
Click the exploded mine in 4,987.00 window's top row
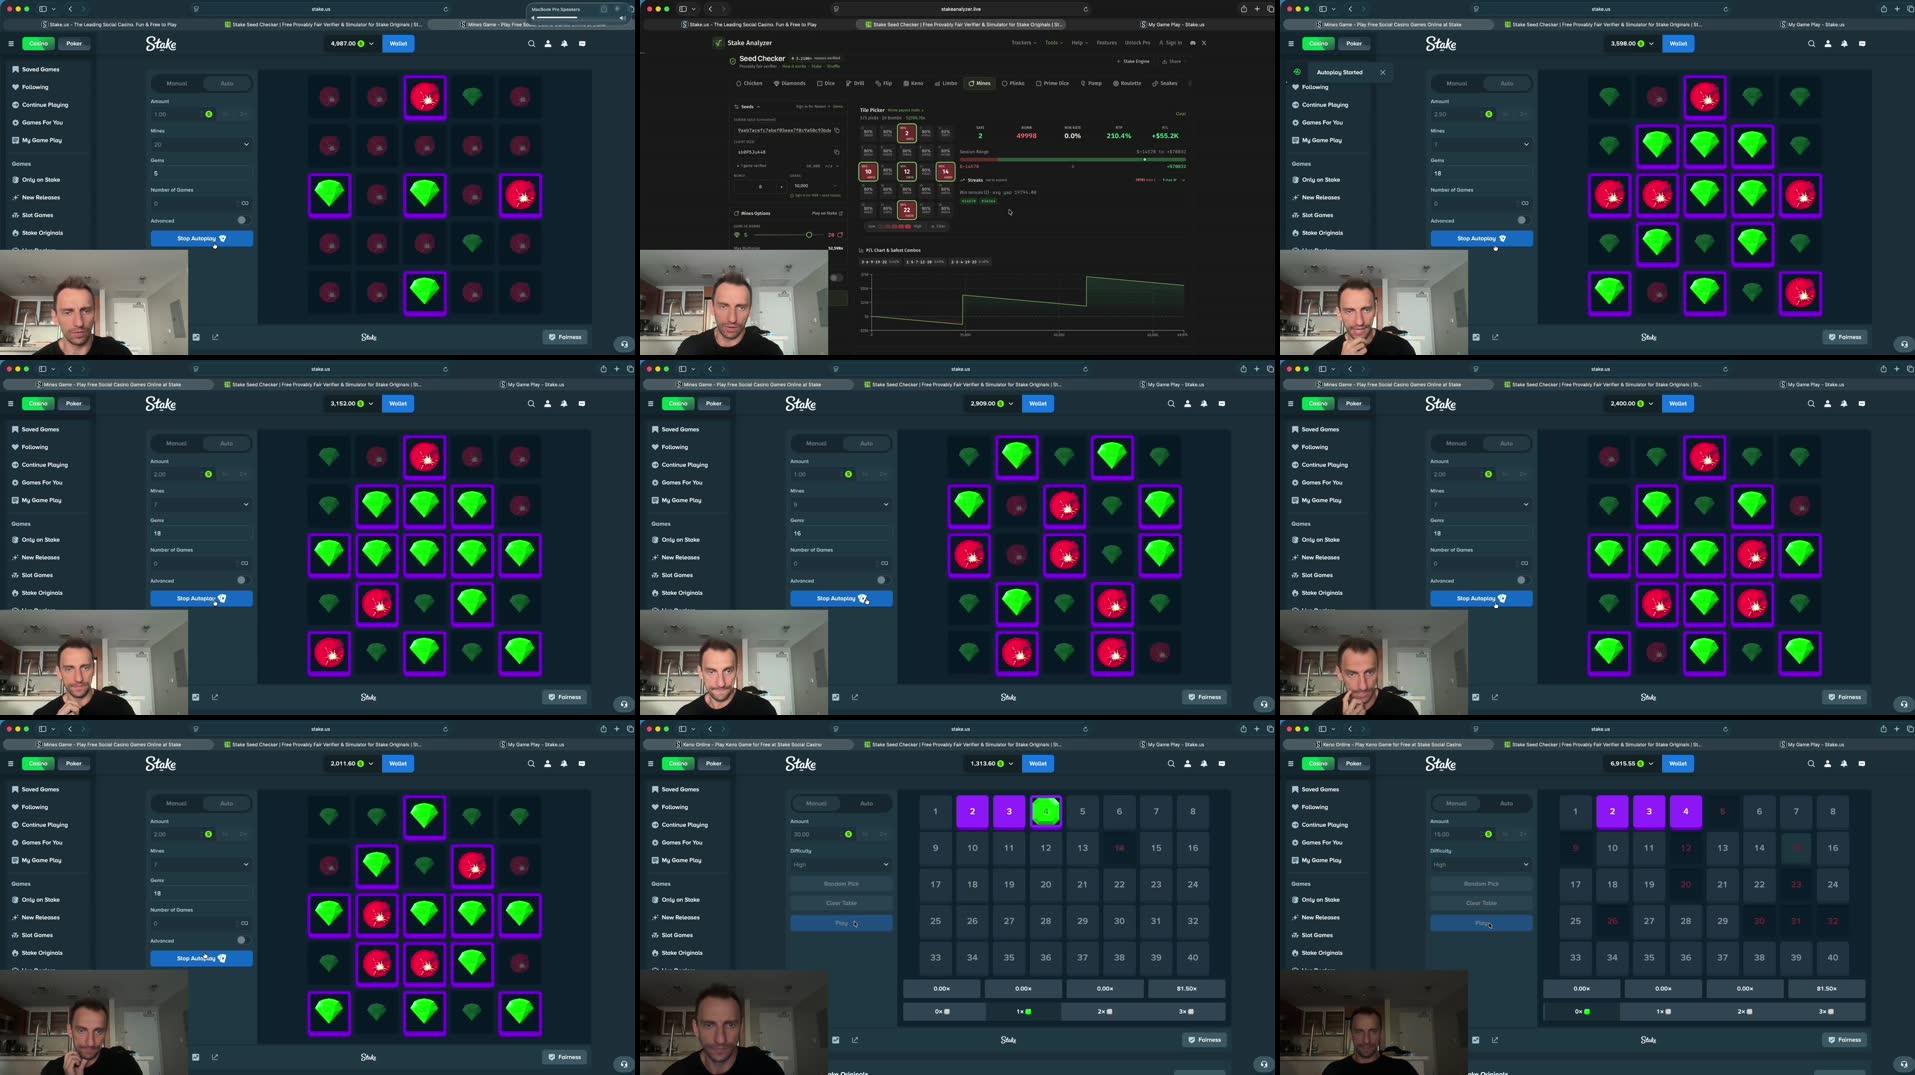click(425, 97)
